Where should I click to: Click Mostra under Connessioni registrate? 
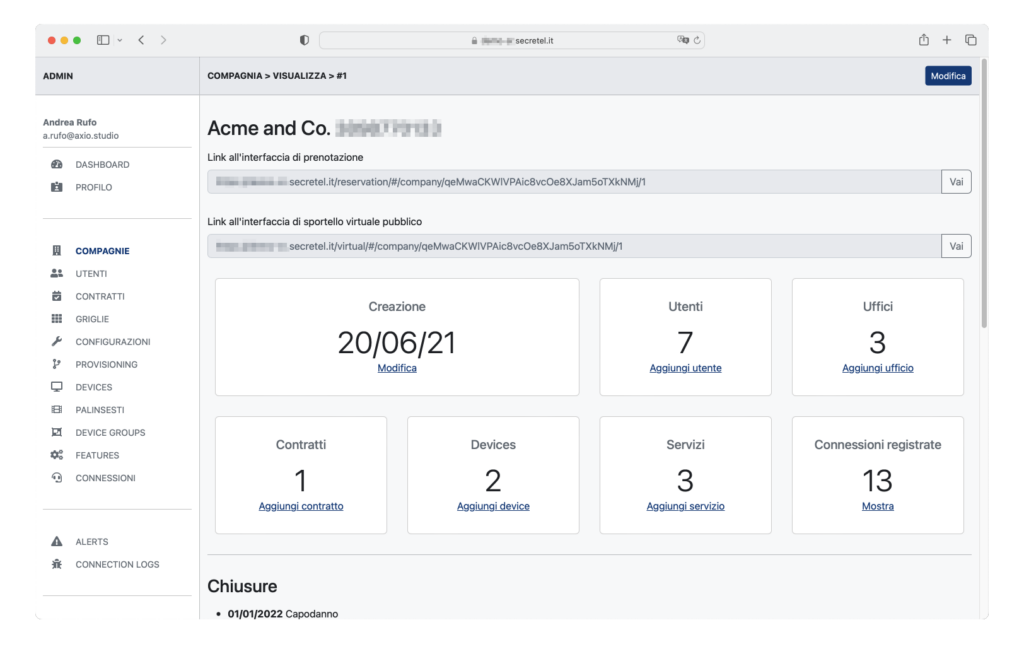tap(877, 506)
